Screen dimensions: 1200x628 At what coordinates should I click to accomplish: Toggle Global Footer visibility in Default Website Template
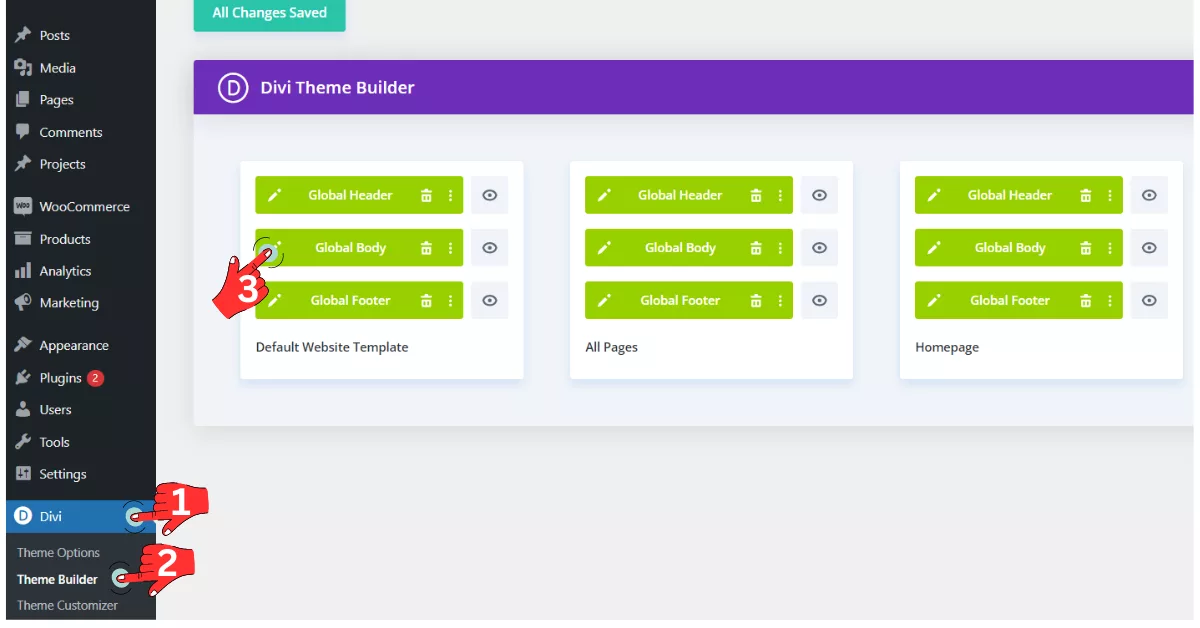click(489, 300)
